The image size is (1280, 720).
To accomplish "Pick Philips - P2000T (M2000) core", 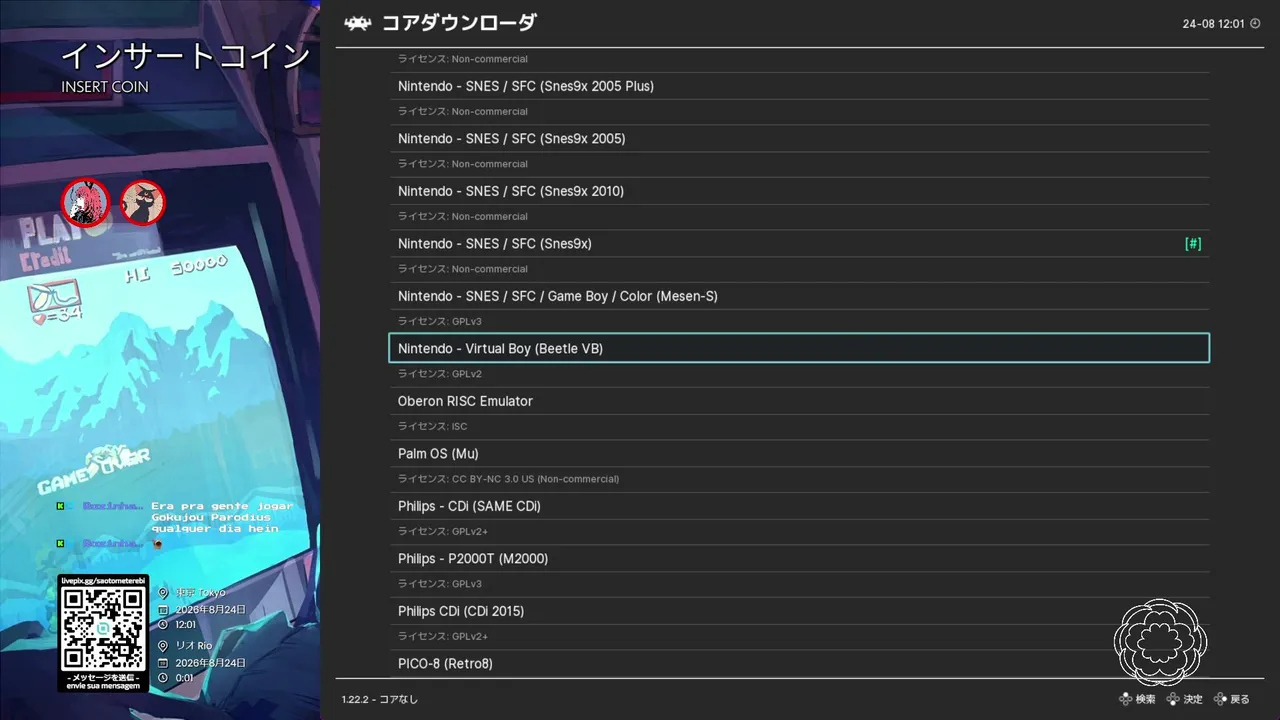I will click(x=799, y=559).
